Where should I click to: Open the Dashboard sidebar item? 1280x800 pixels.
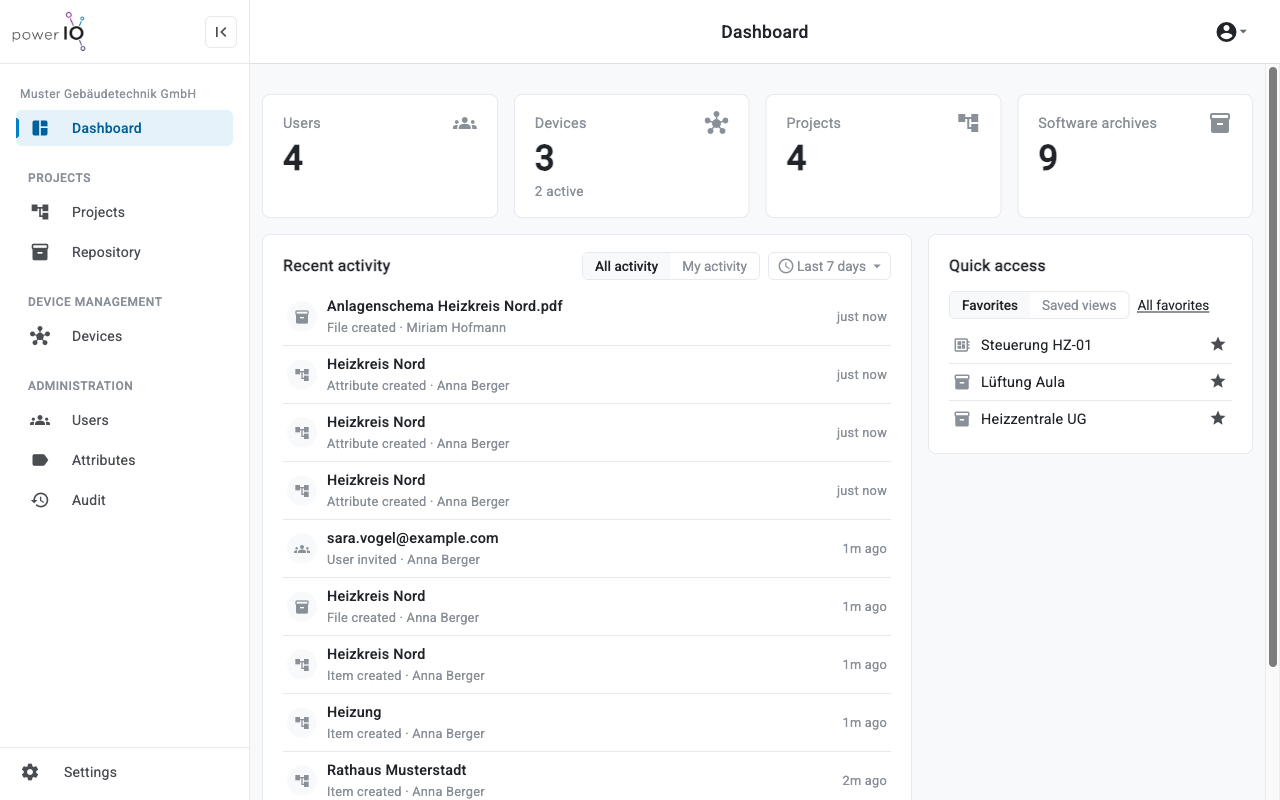(125, 128)
